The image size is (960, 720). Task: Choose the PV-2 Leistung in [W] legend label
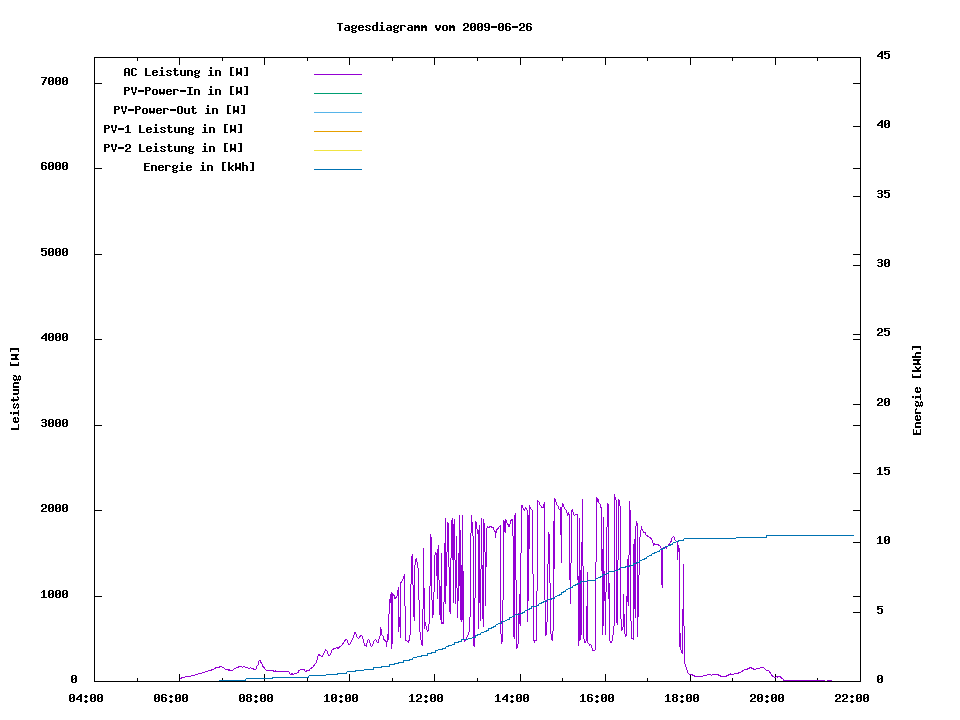point(173,148)
